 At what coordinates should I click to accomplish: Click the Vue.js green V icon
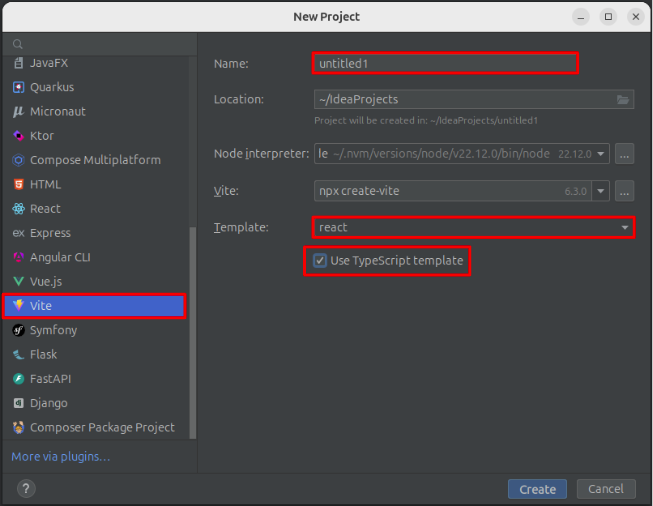point(18,282)
